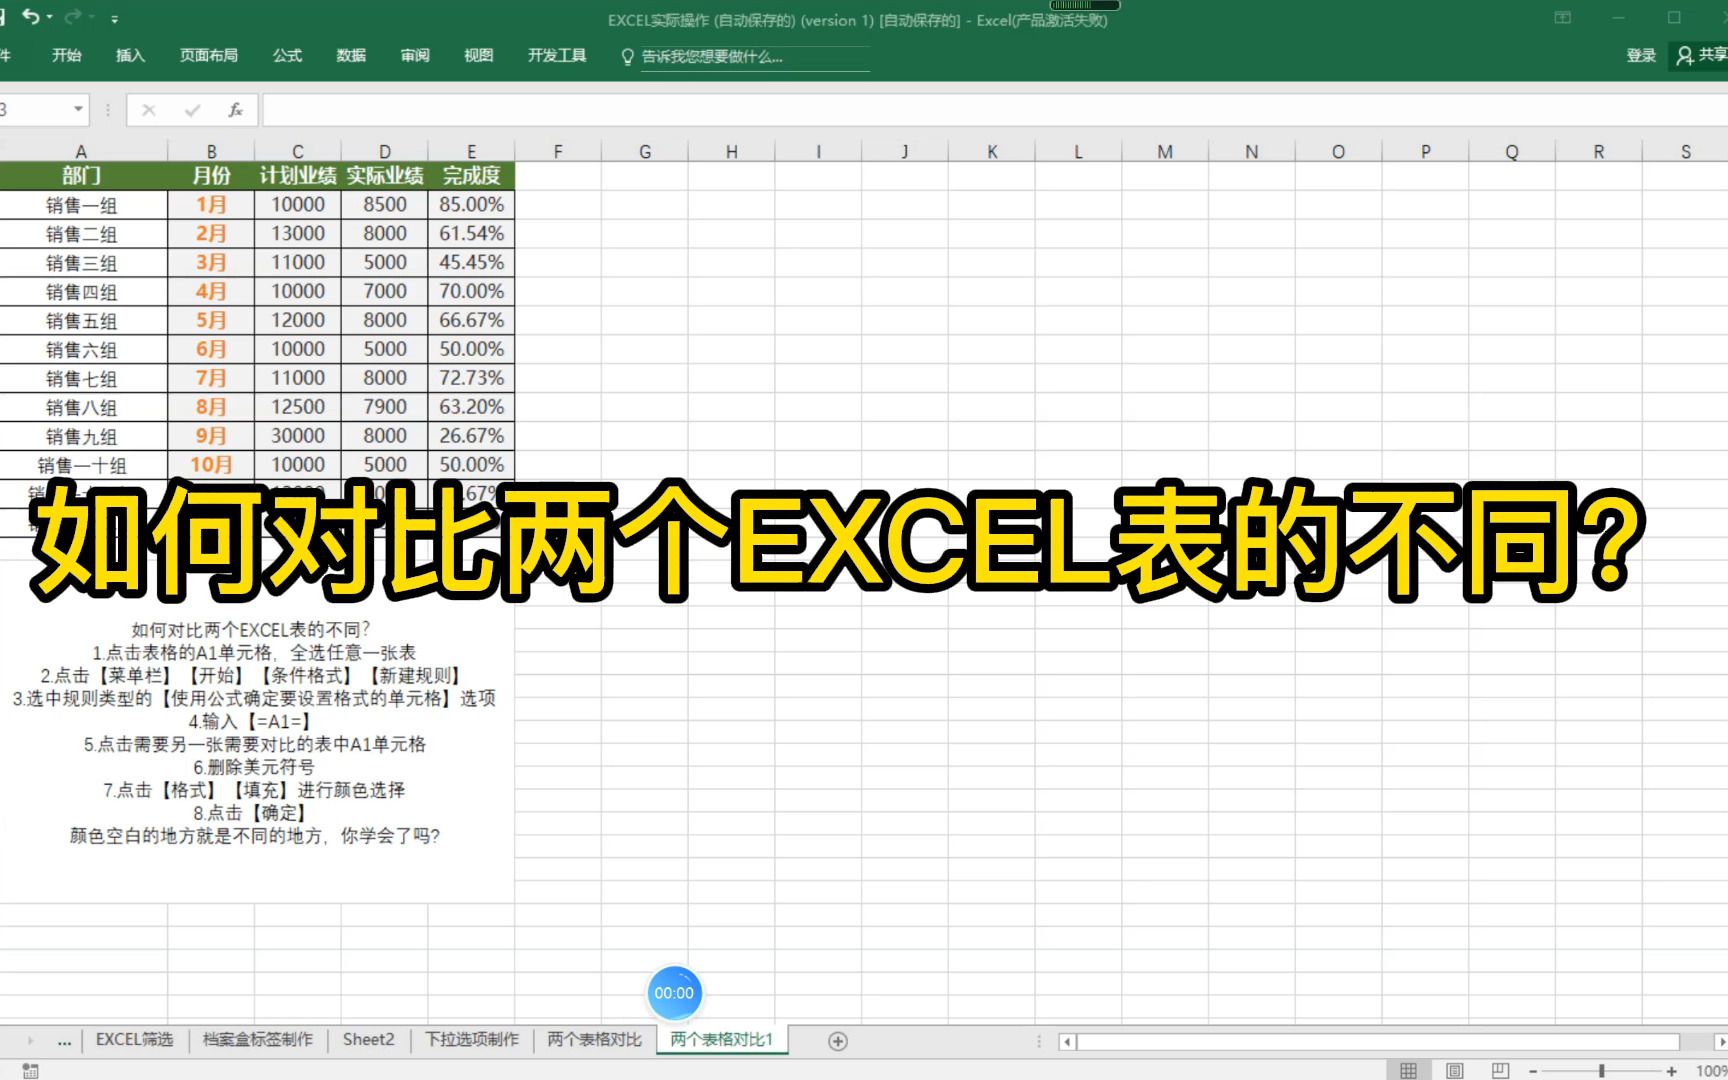The width and height of the screenshot is (1728, 1080).
Task: Switch to the 档案盒标签制作 sheet tab
Action: point(258,1040)
